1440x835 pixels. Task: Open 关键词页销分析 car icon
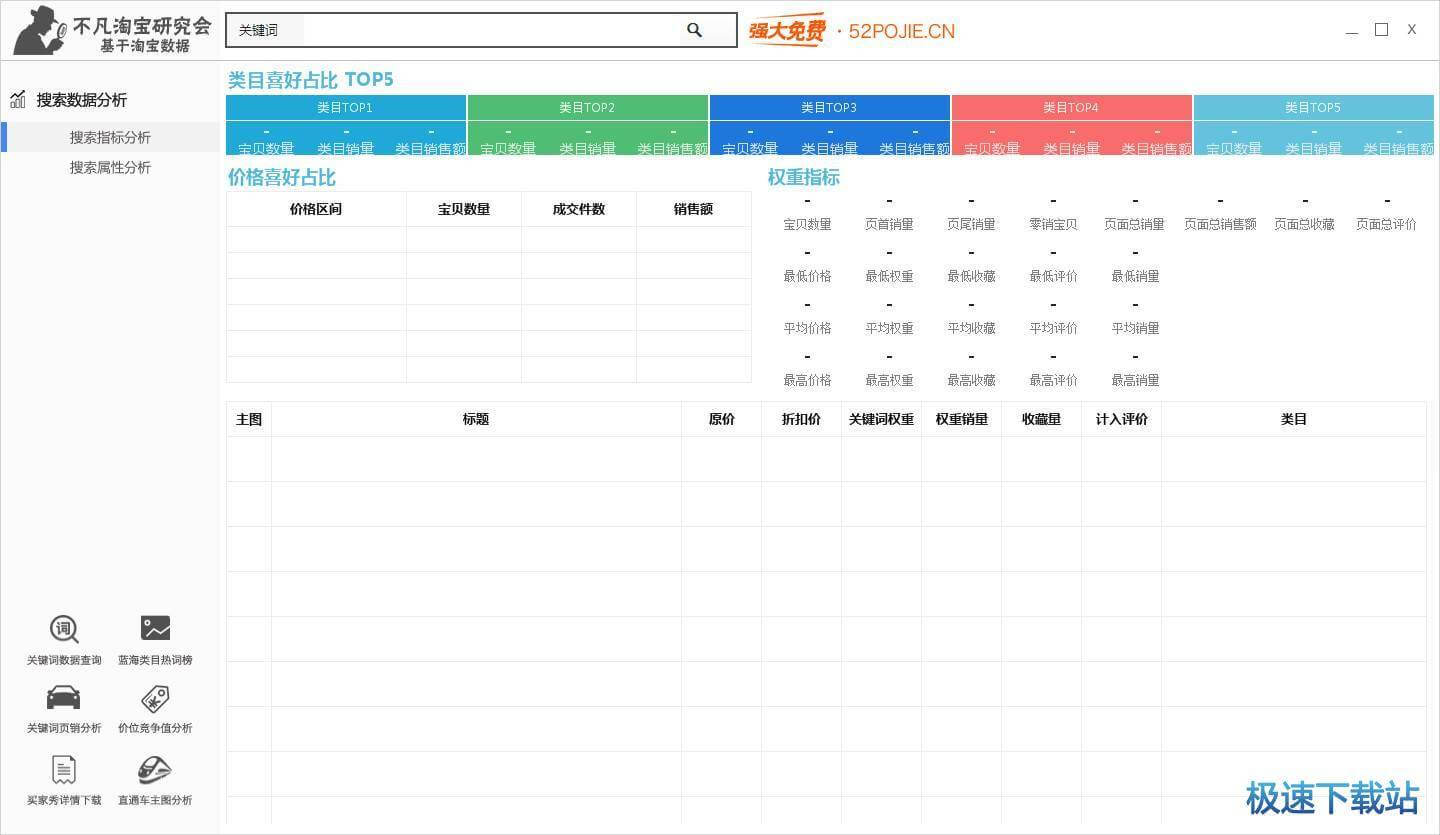pos(64,697)
